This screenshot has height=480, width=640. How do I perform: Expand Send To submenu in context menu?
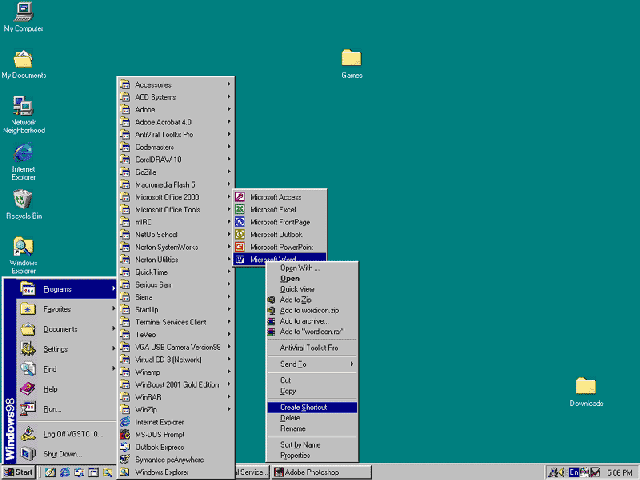click(x=312, y=364)
